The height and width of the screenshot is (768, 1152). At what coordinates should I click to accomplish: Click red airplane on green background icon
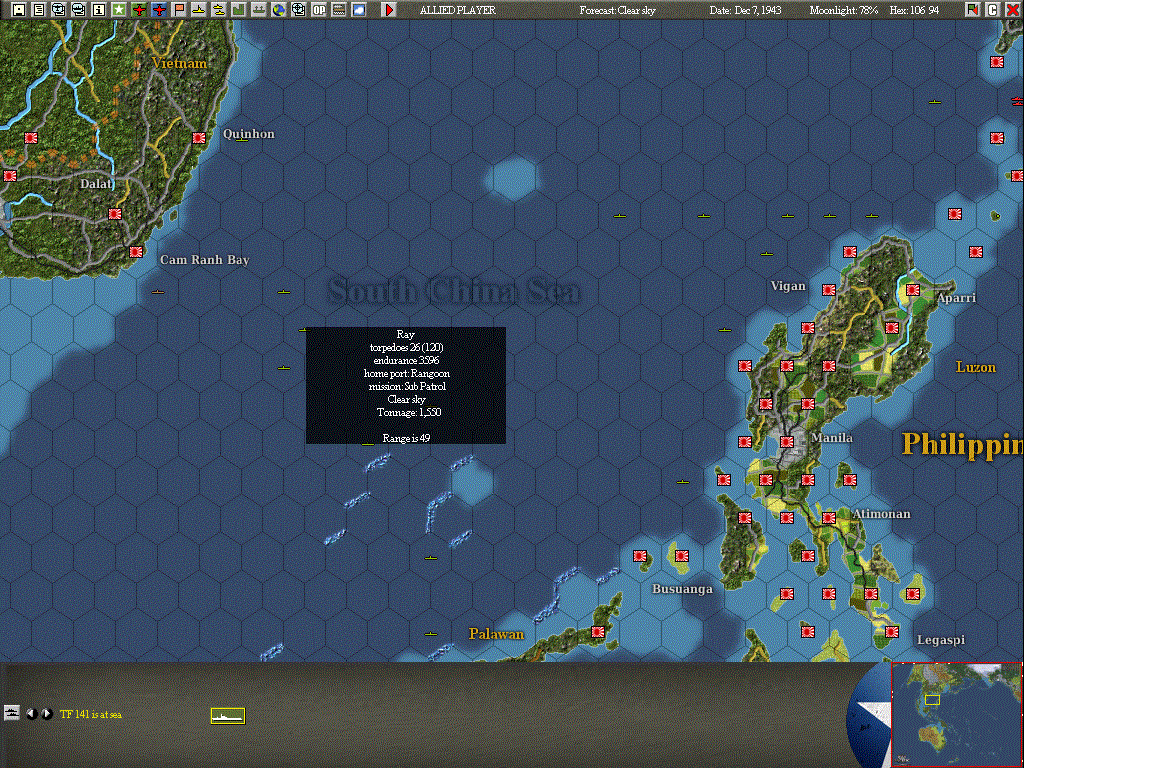139,10
